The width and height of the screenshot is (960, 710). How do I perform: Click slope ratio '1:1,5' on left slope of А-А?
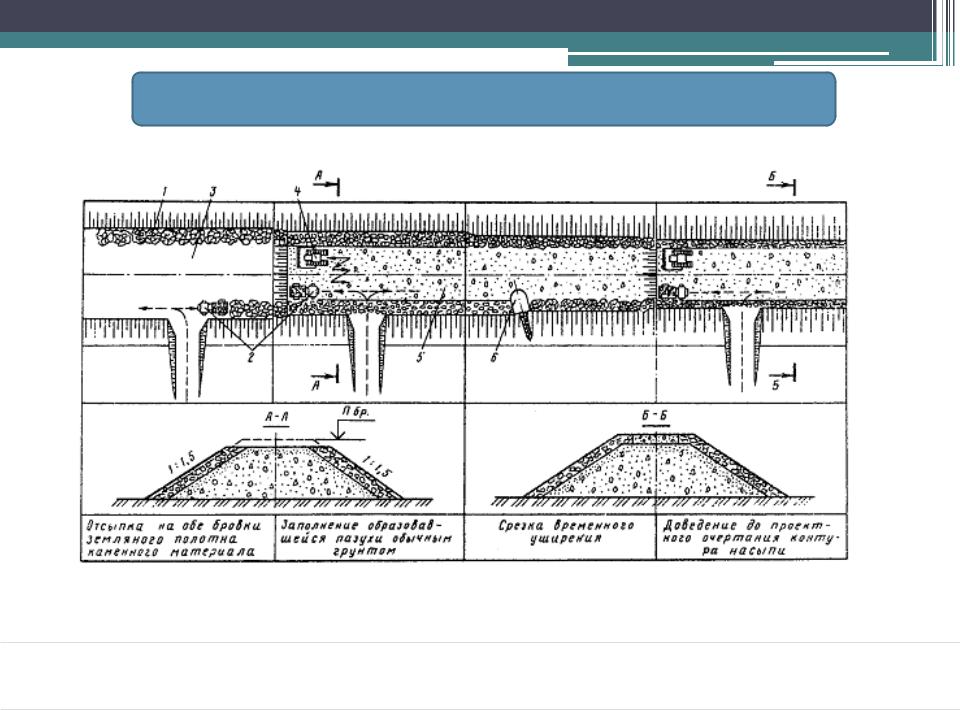[x=181, y=463]
